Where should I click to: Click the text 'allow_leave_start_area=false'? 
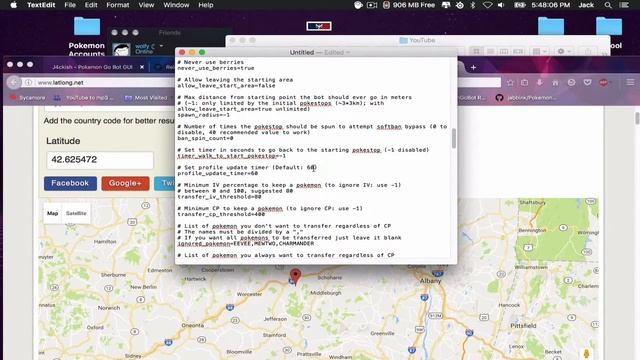tap(226, 86)
